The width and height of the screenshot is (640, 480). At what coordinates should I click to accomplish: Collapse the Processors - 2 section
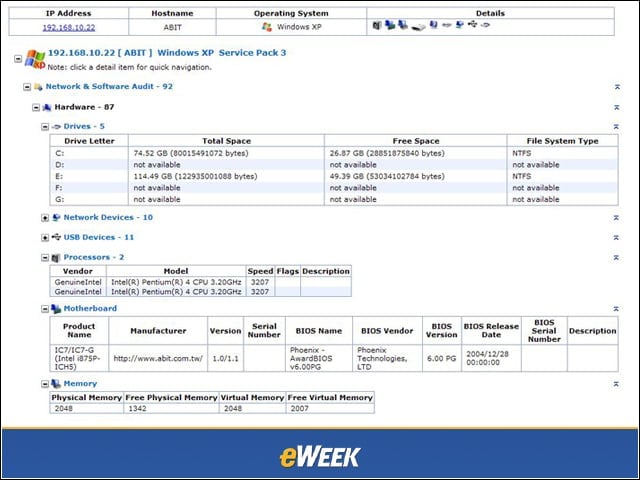click(x=45, y=258)
